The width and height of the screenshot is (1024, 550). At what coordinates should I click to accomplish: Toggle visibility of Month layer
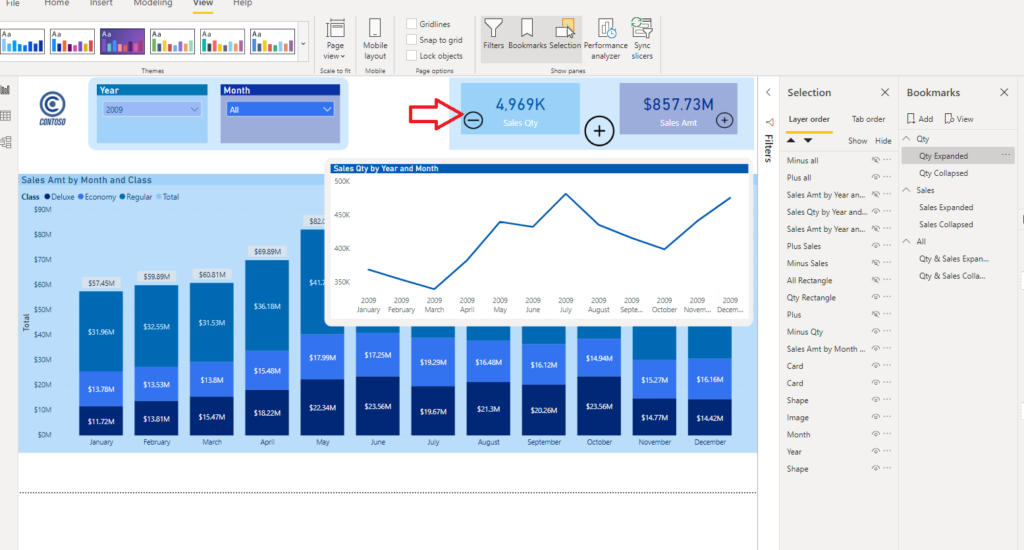click(x=875, y=434)
